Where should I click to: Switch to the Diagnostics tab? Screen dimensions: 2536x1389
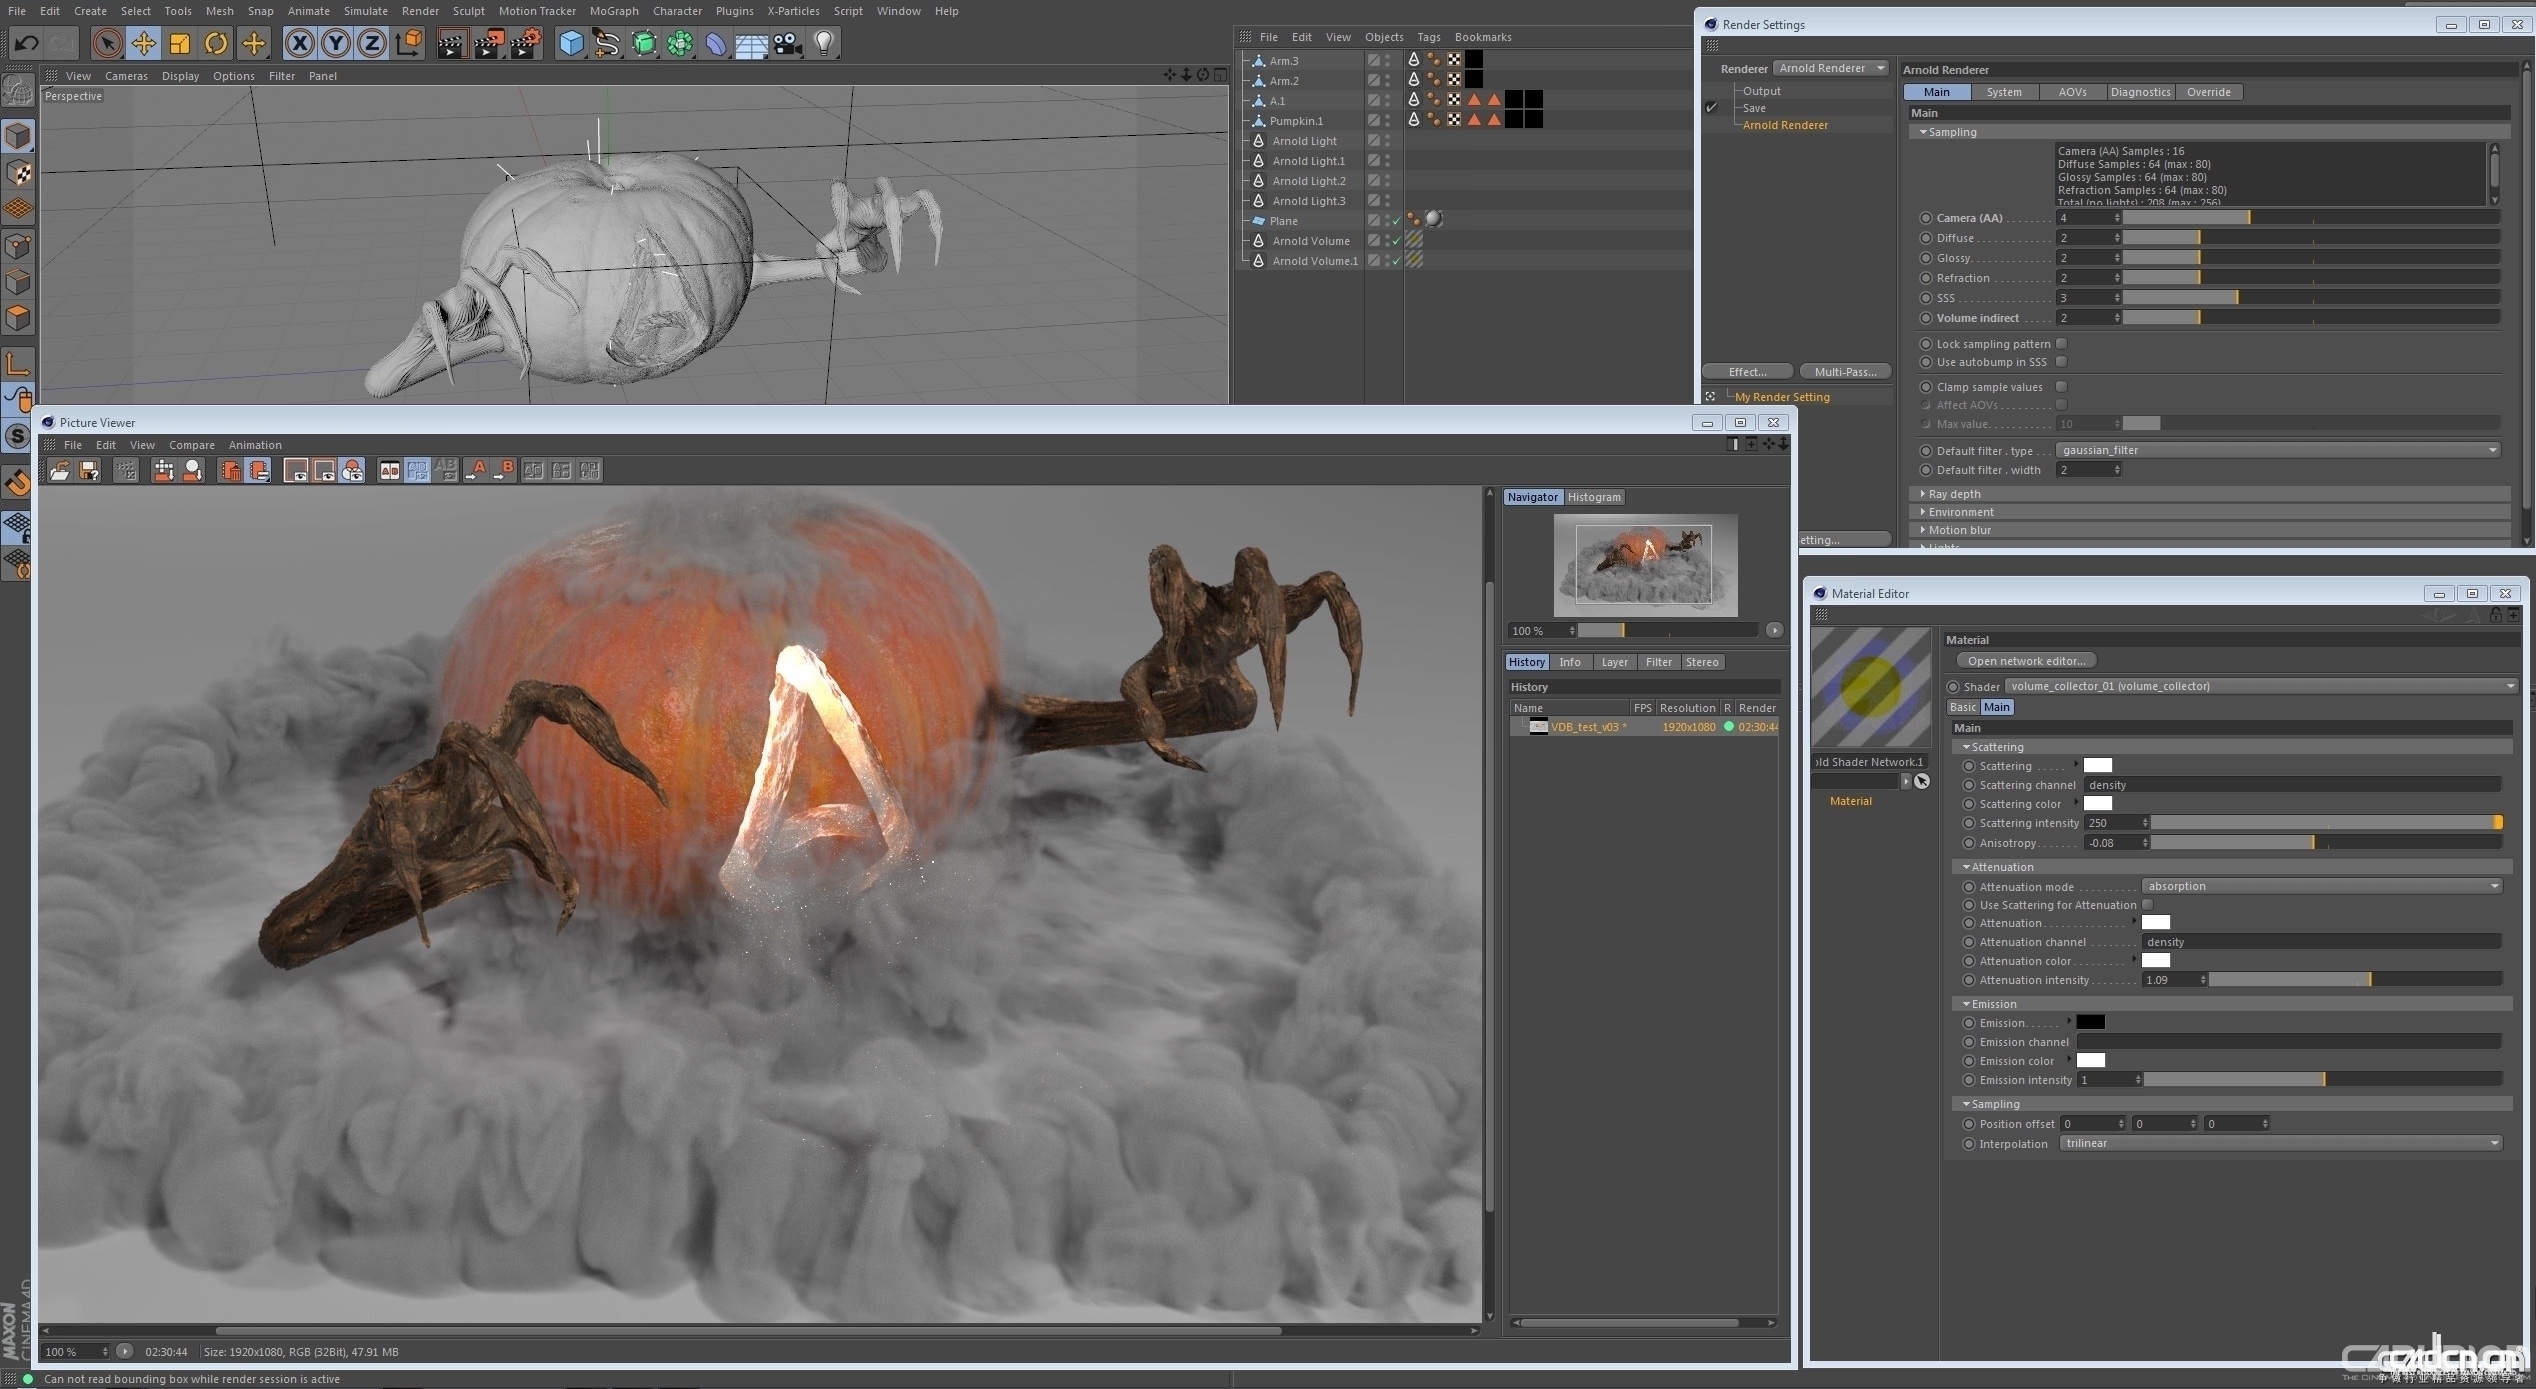(x=2140, y=92)
